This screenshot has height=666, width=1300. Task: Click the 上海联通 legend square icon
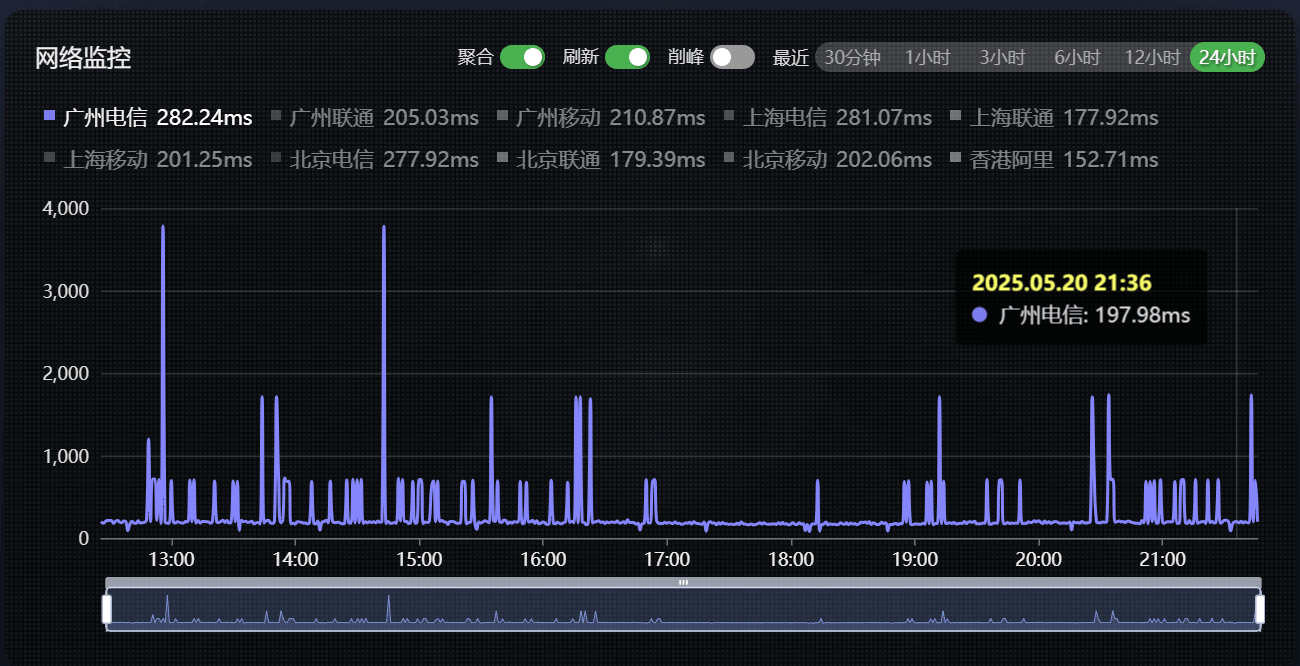(x=956, y=117)
